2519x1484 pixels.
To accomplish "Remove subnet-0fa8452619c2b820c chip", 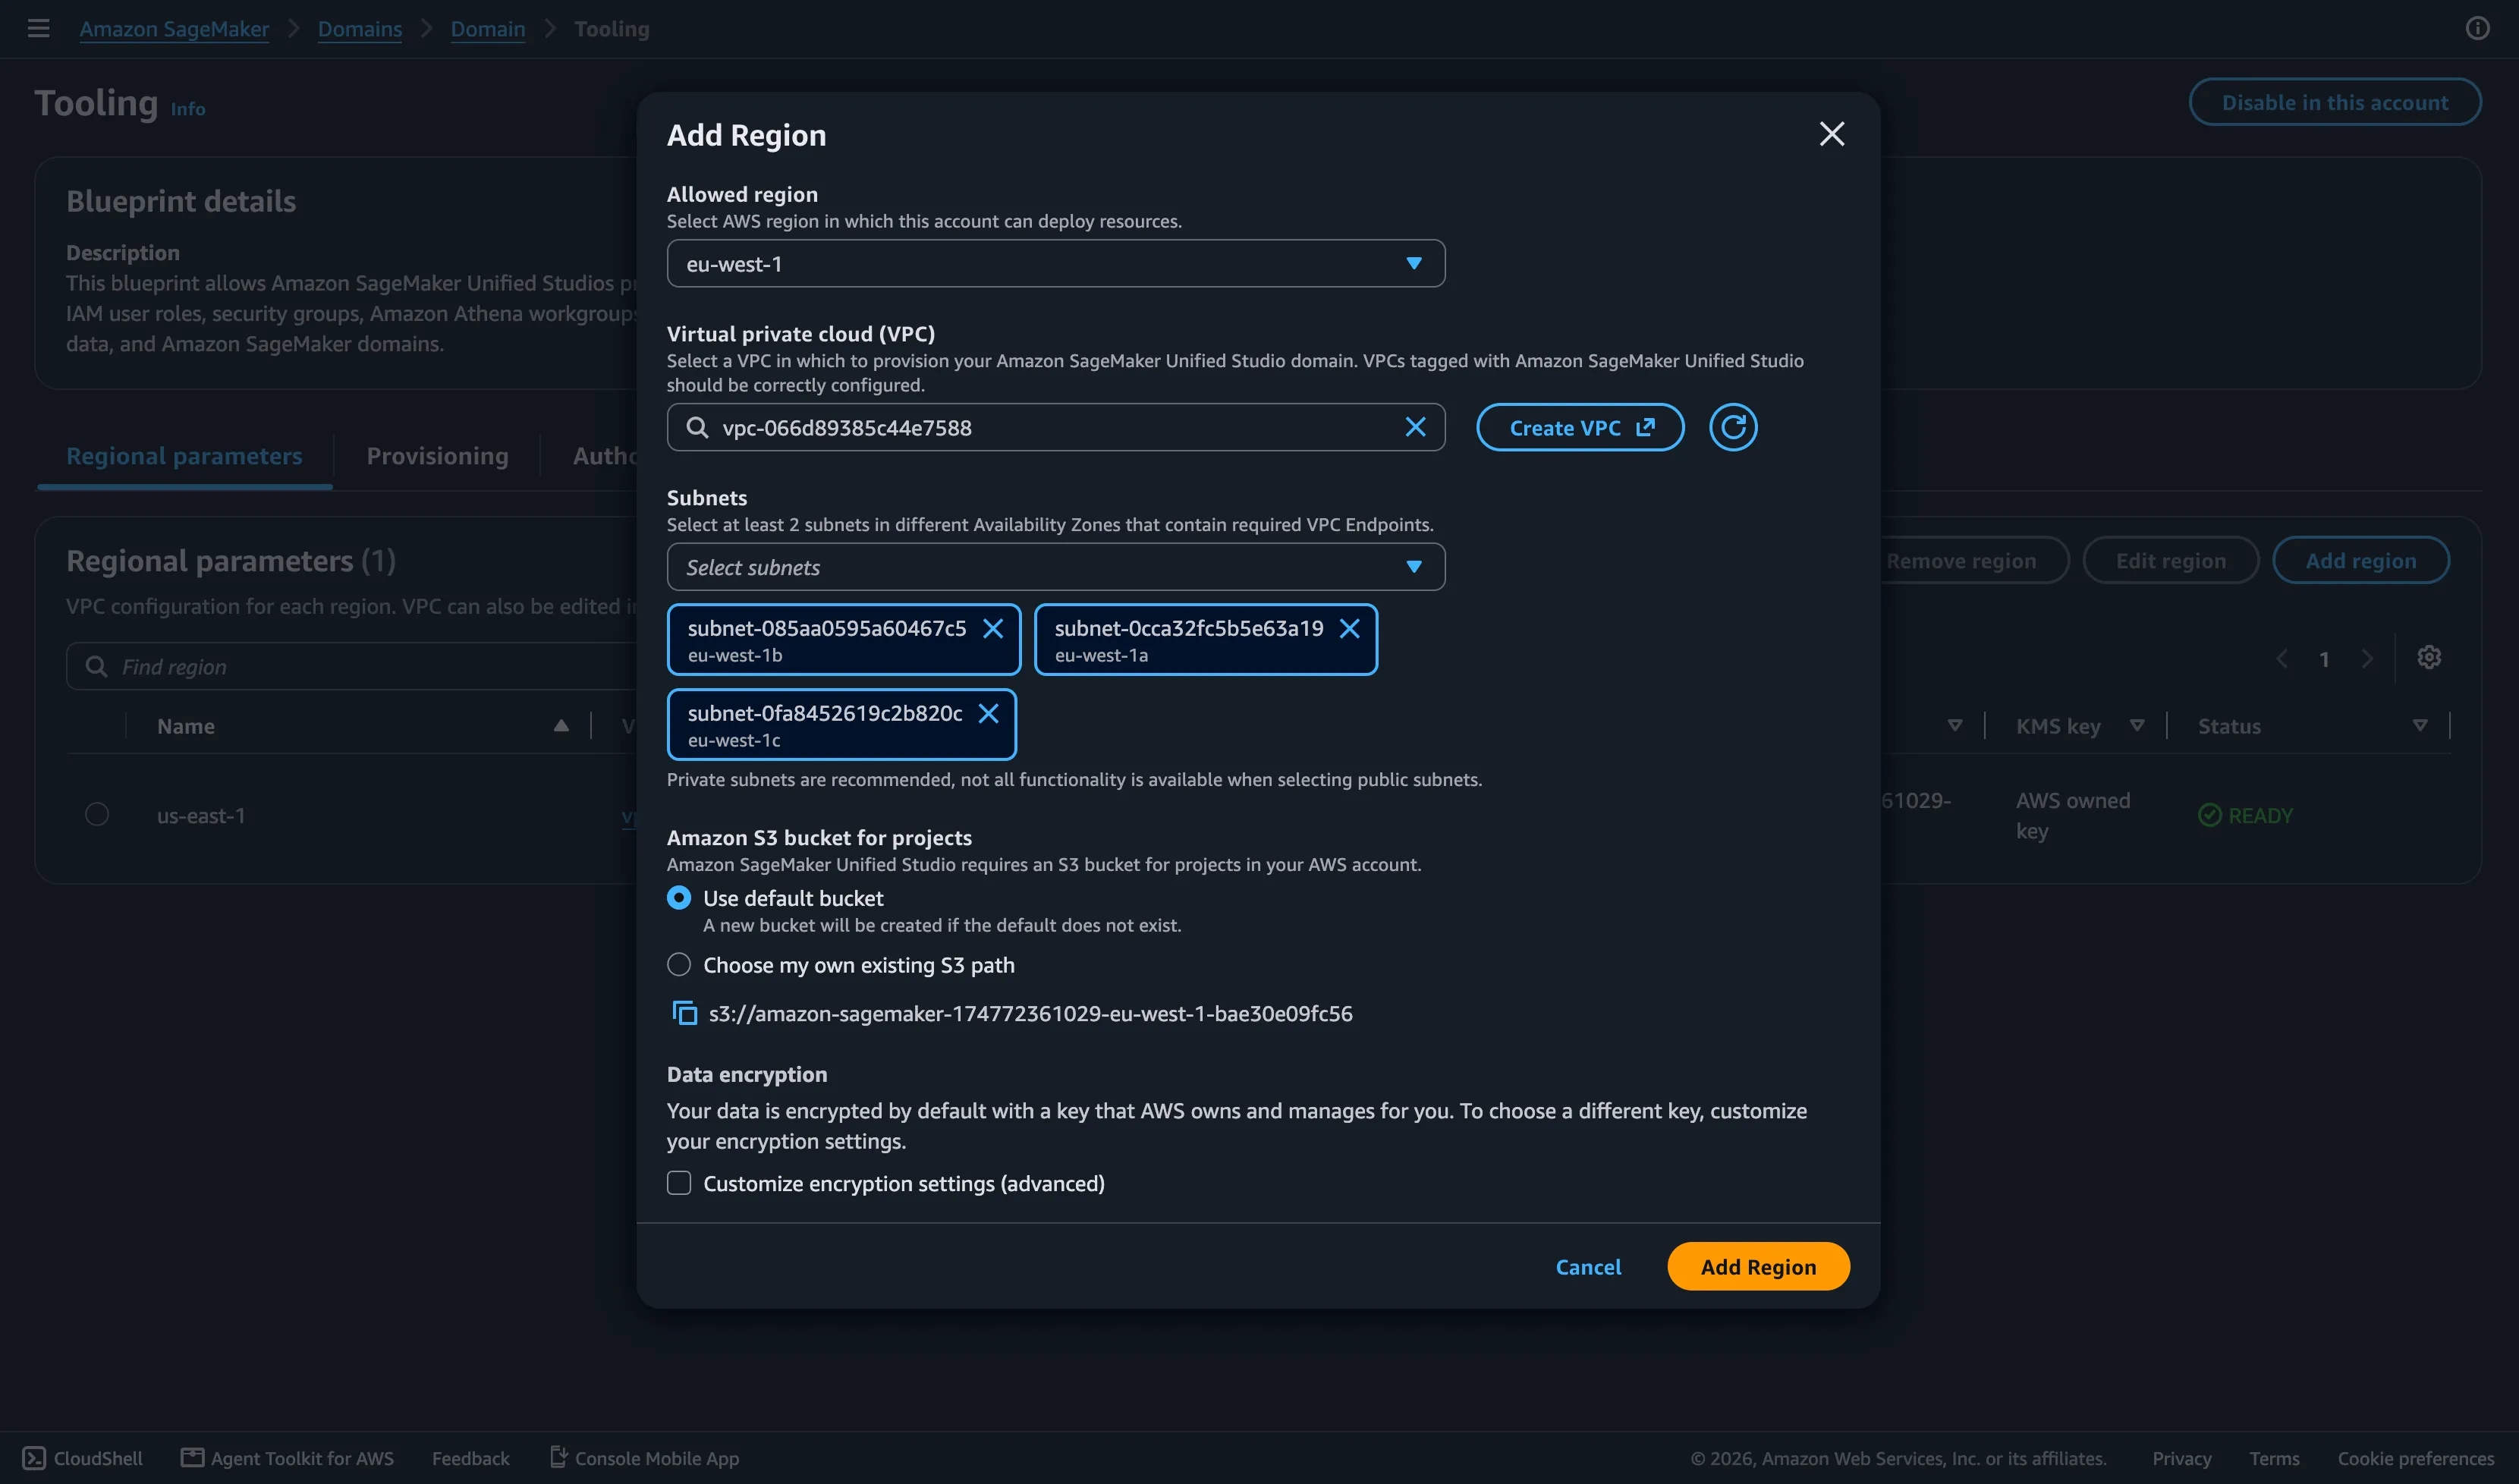I will pos(988,713).
